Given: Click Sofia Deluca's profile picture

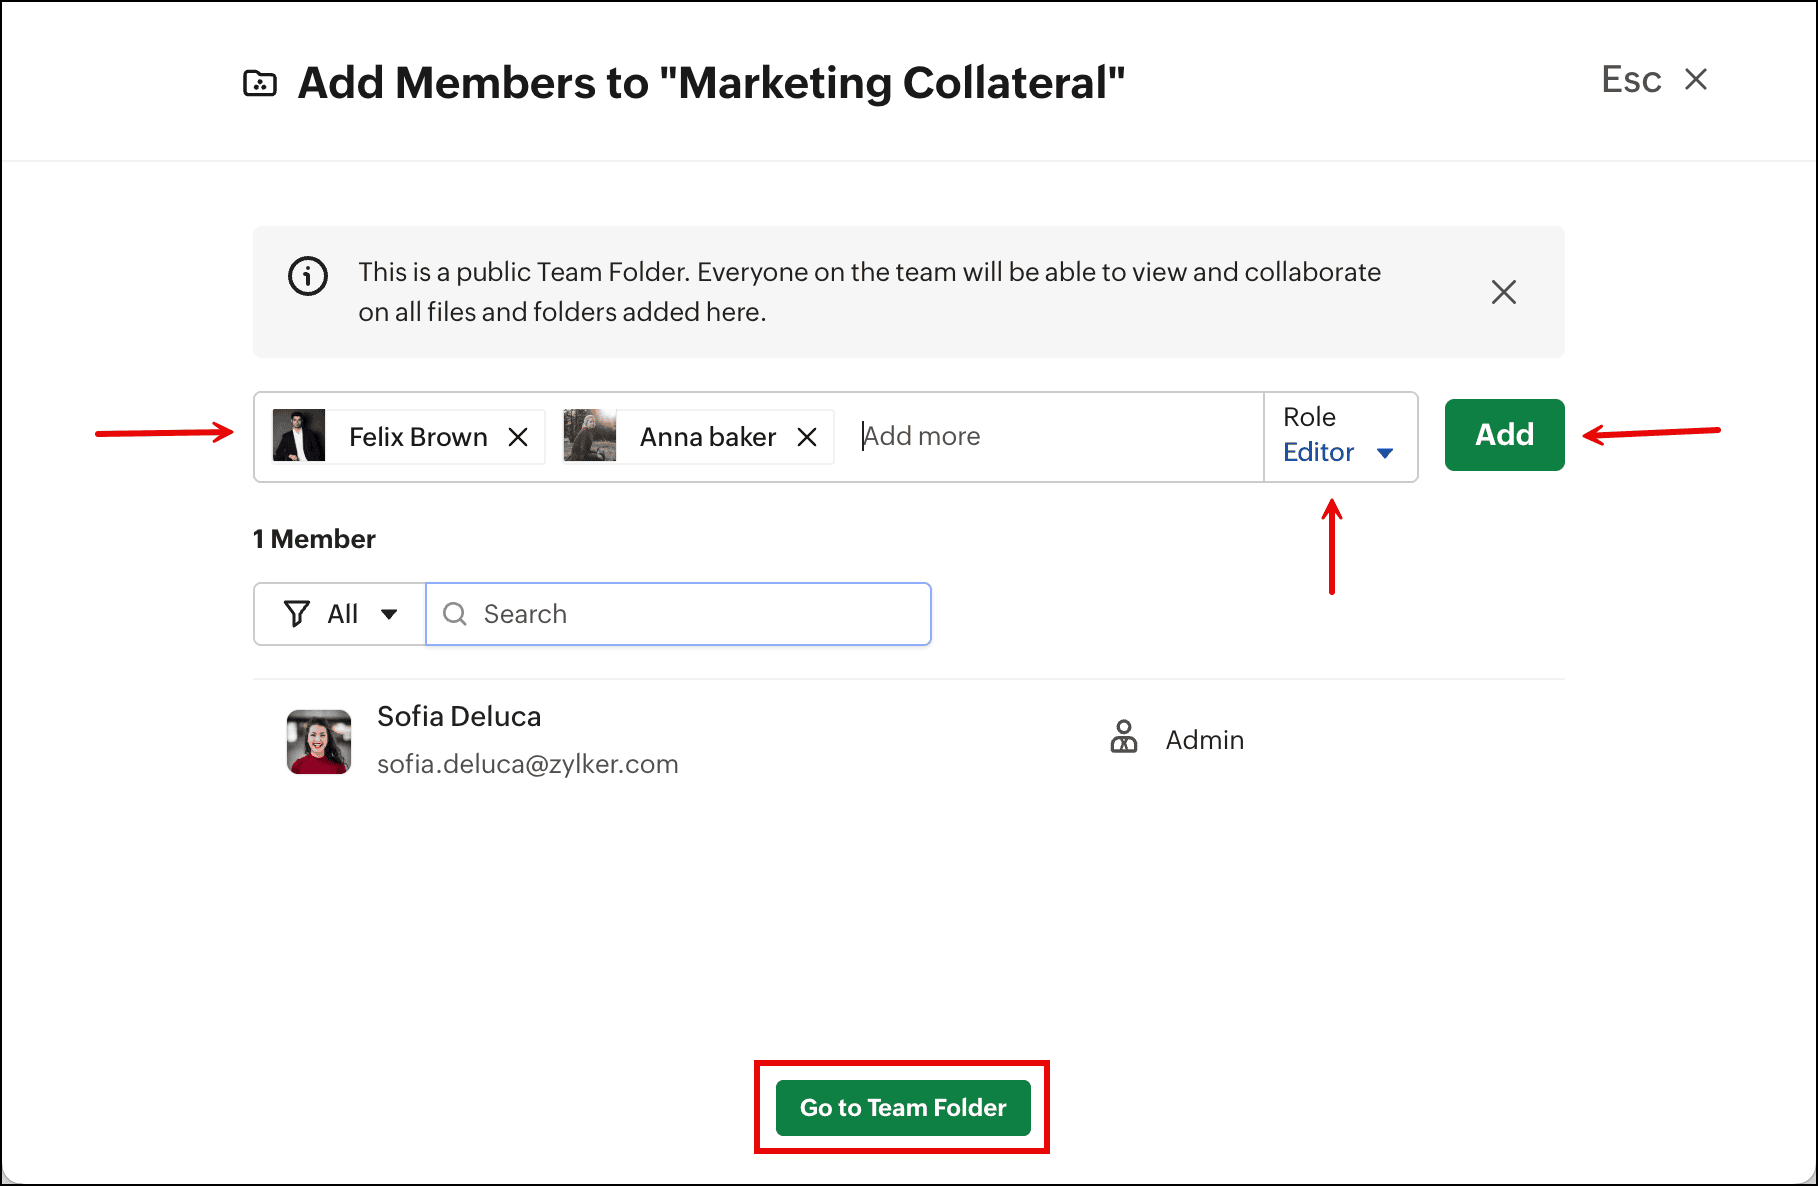Looking at the screenshot, I should 319,741.
